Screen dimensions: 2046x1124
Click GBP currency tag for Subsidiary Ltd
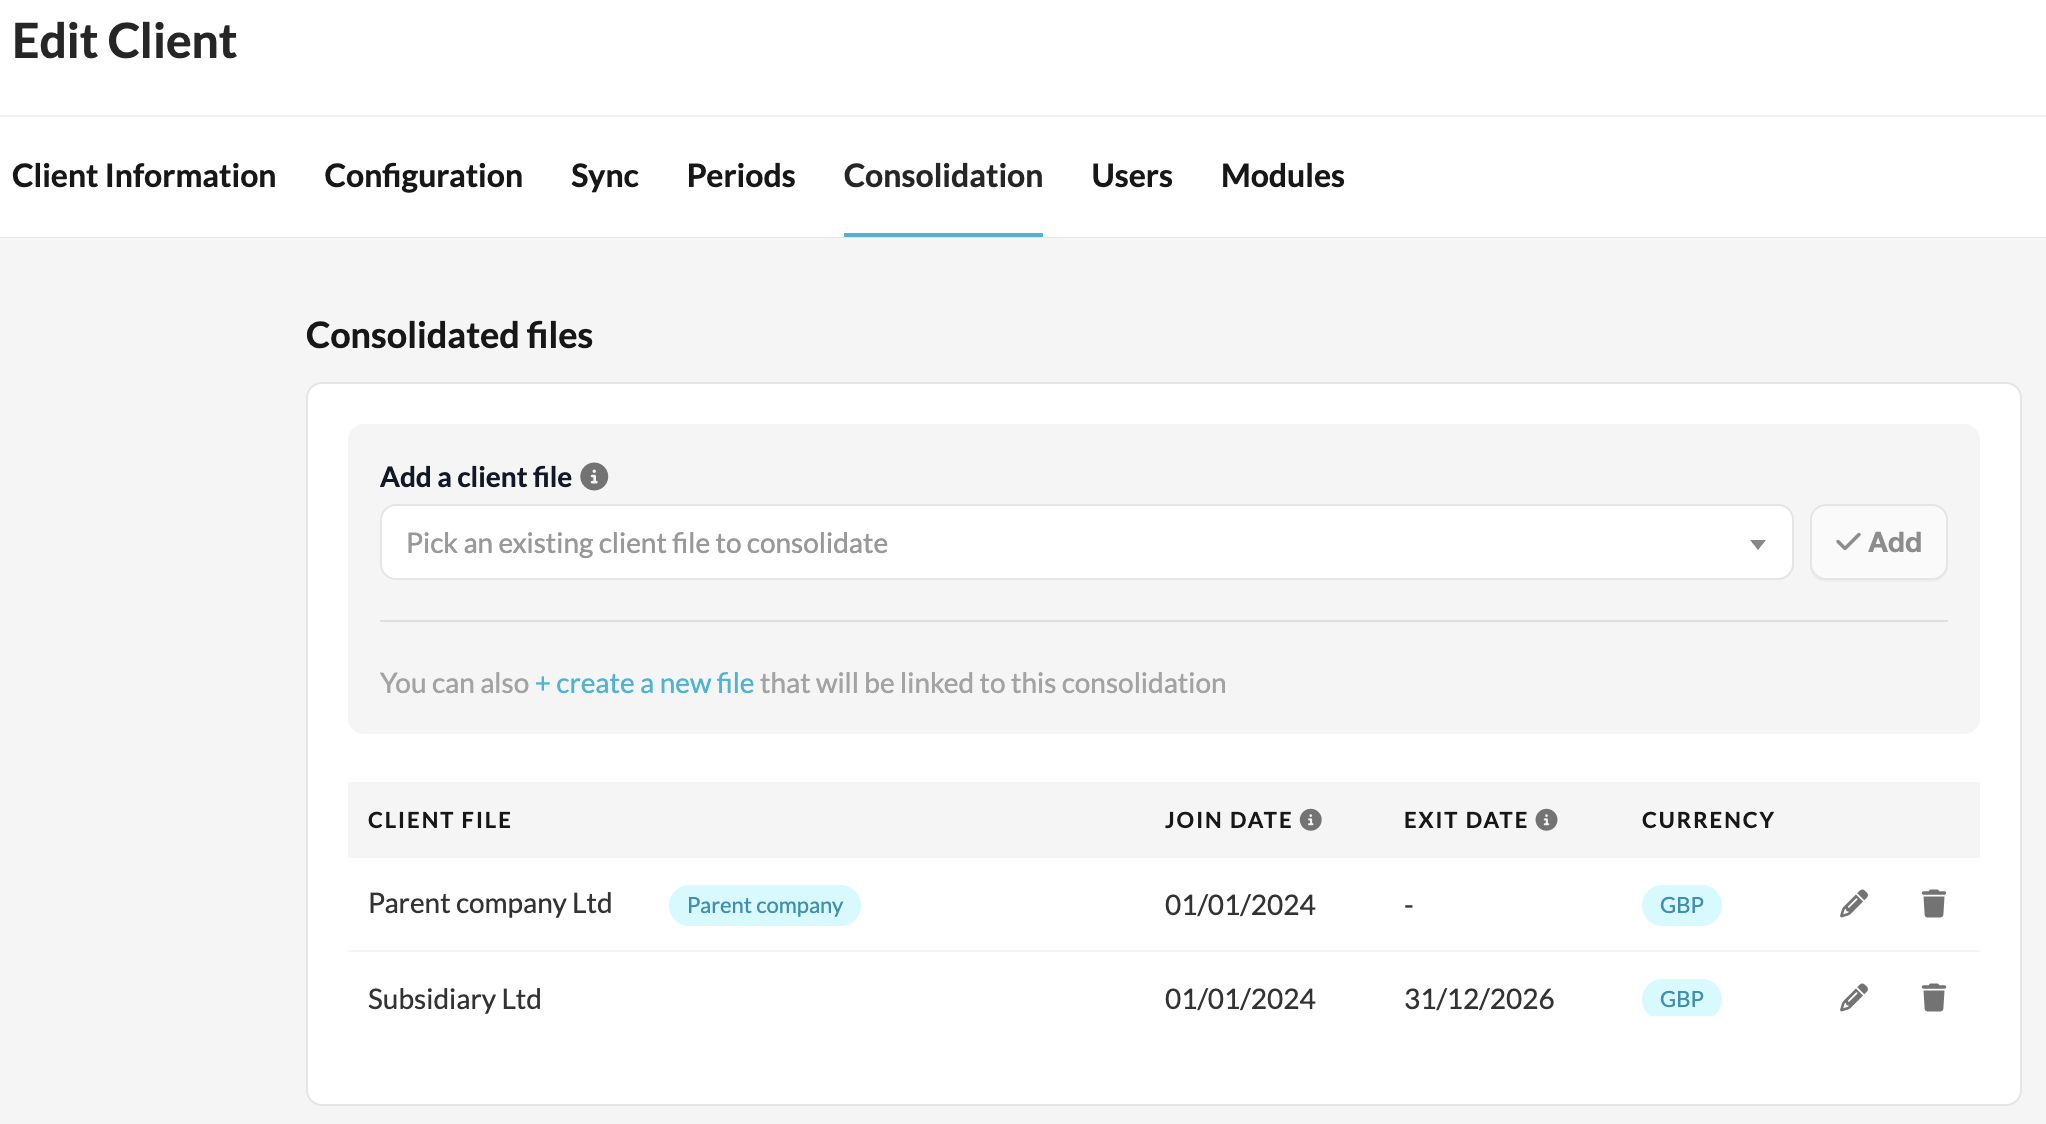(1681, 998)
